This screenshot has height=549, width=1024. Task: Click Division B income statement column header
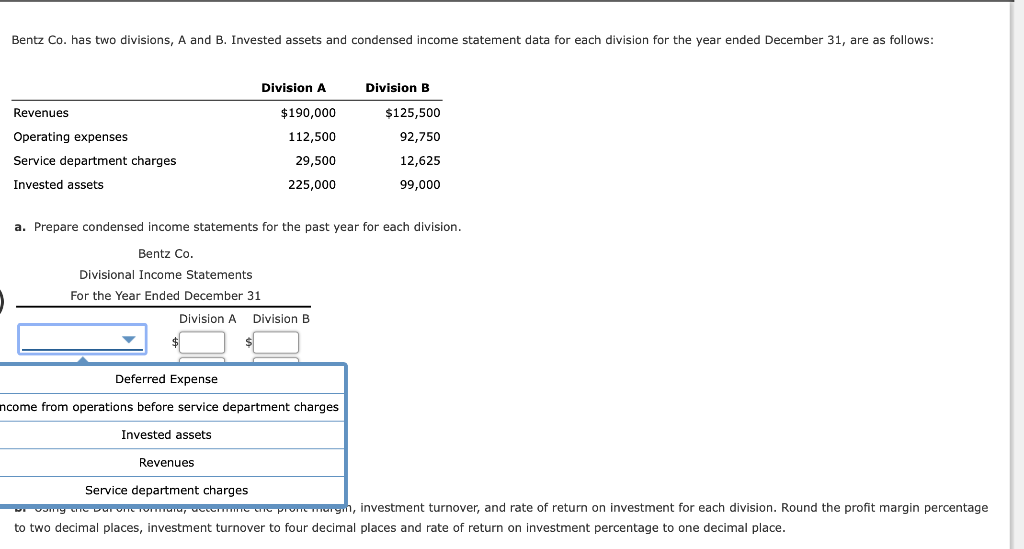281,319
